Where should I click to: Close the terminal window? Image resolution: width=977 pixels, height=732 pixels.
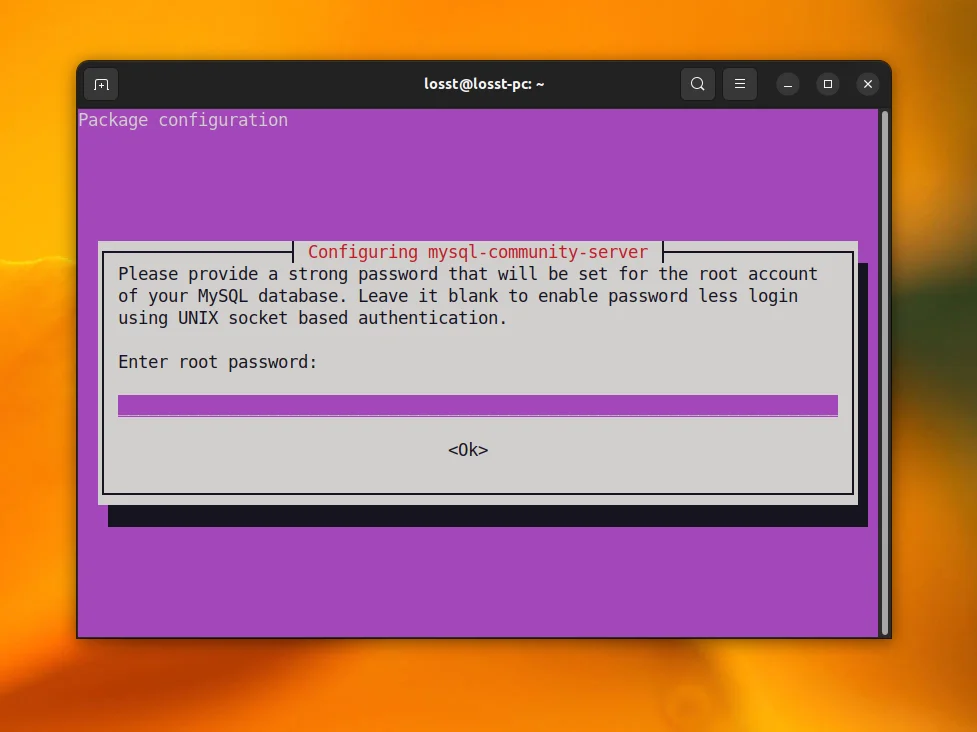coord(867,84)
